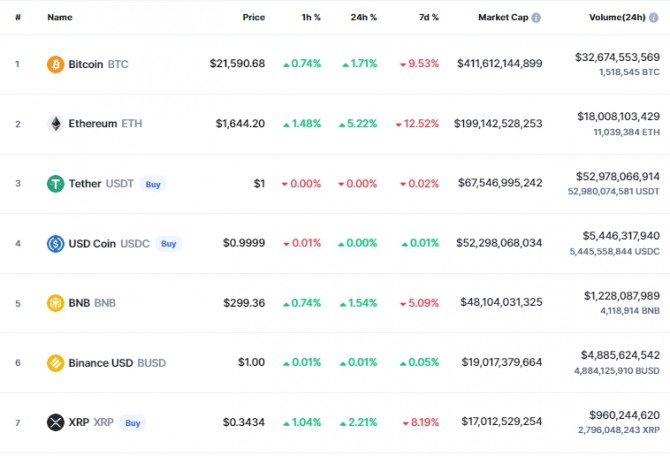Sort by the 1h % column header
Screen dimensions: 670x456
311,17
